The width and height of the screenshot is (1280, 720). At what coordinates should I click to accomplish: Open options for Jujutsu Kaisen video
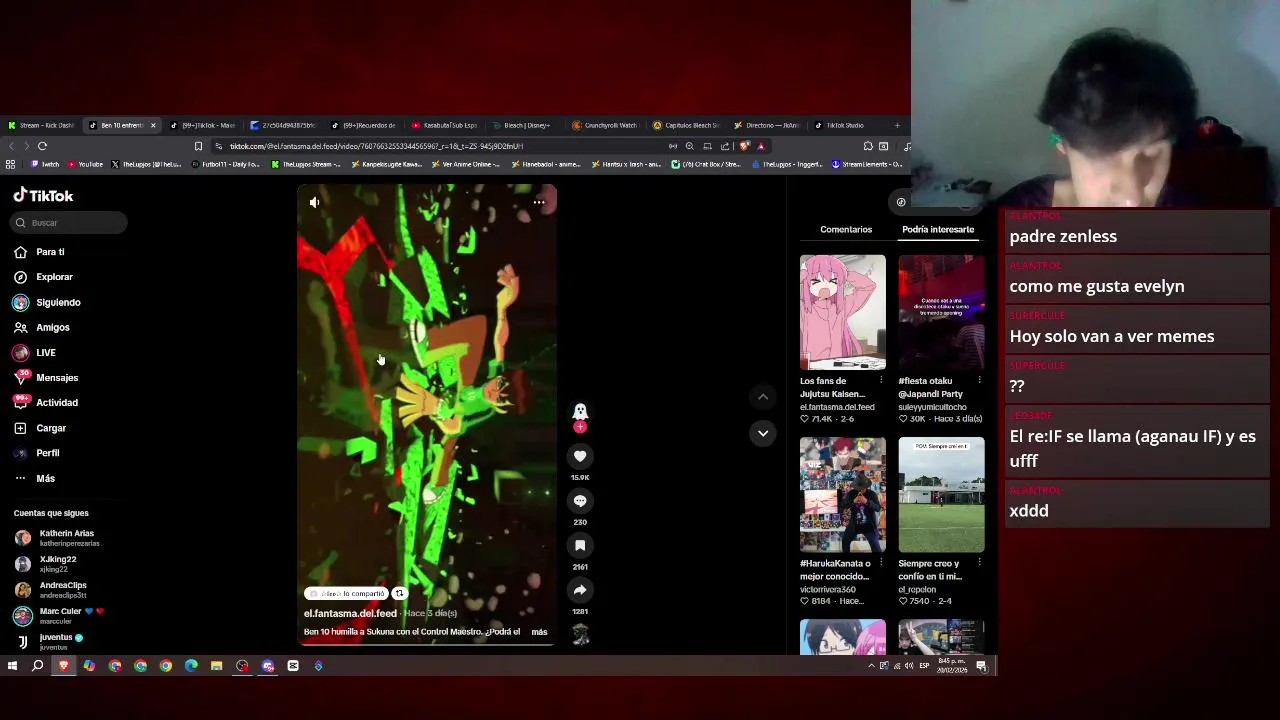click(881, 381)
